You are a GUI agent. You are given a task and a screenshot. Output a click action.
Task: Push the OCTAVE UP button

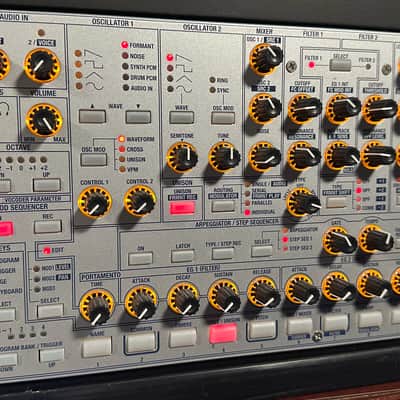47,185
